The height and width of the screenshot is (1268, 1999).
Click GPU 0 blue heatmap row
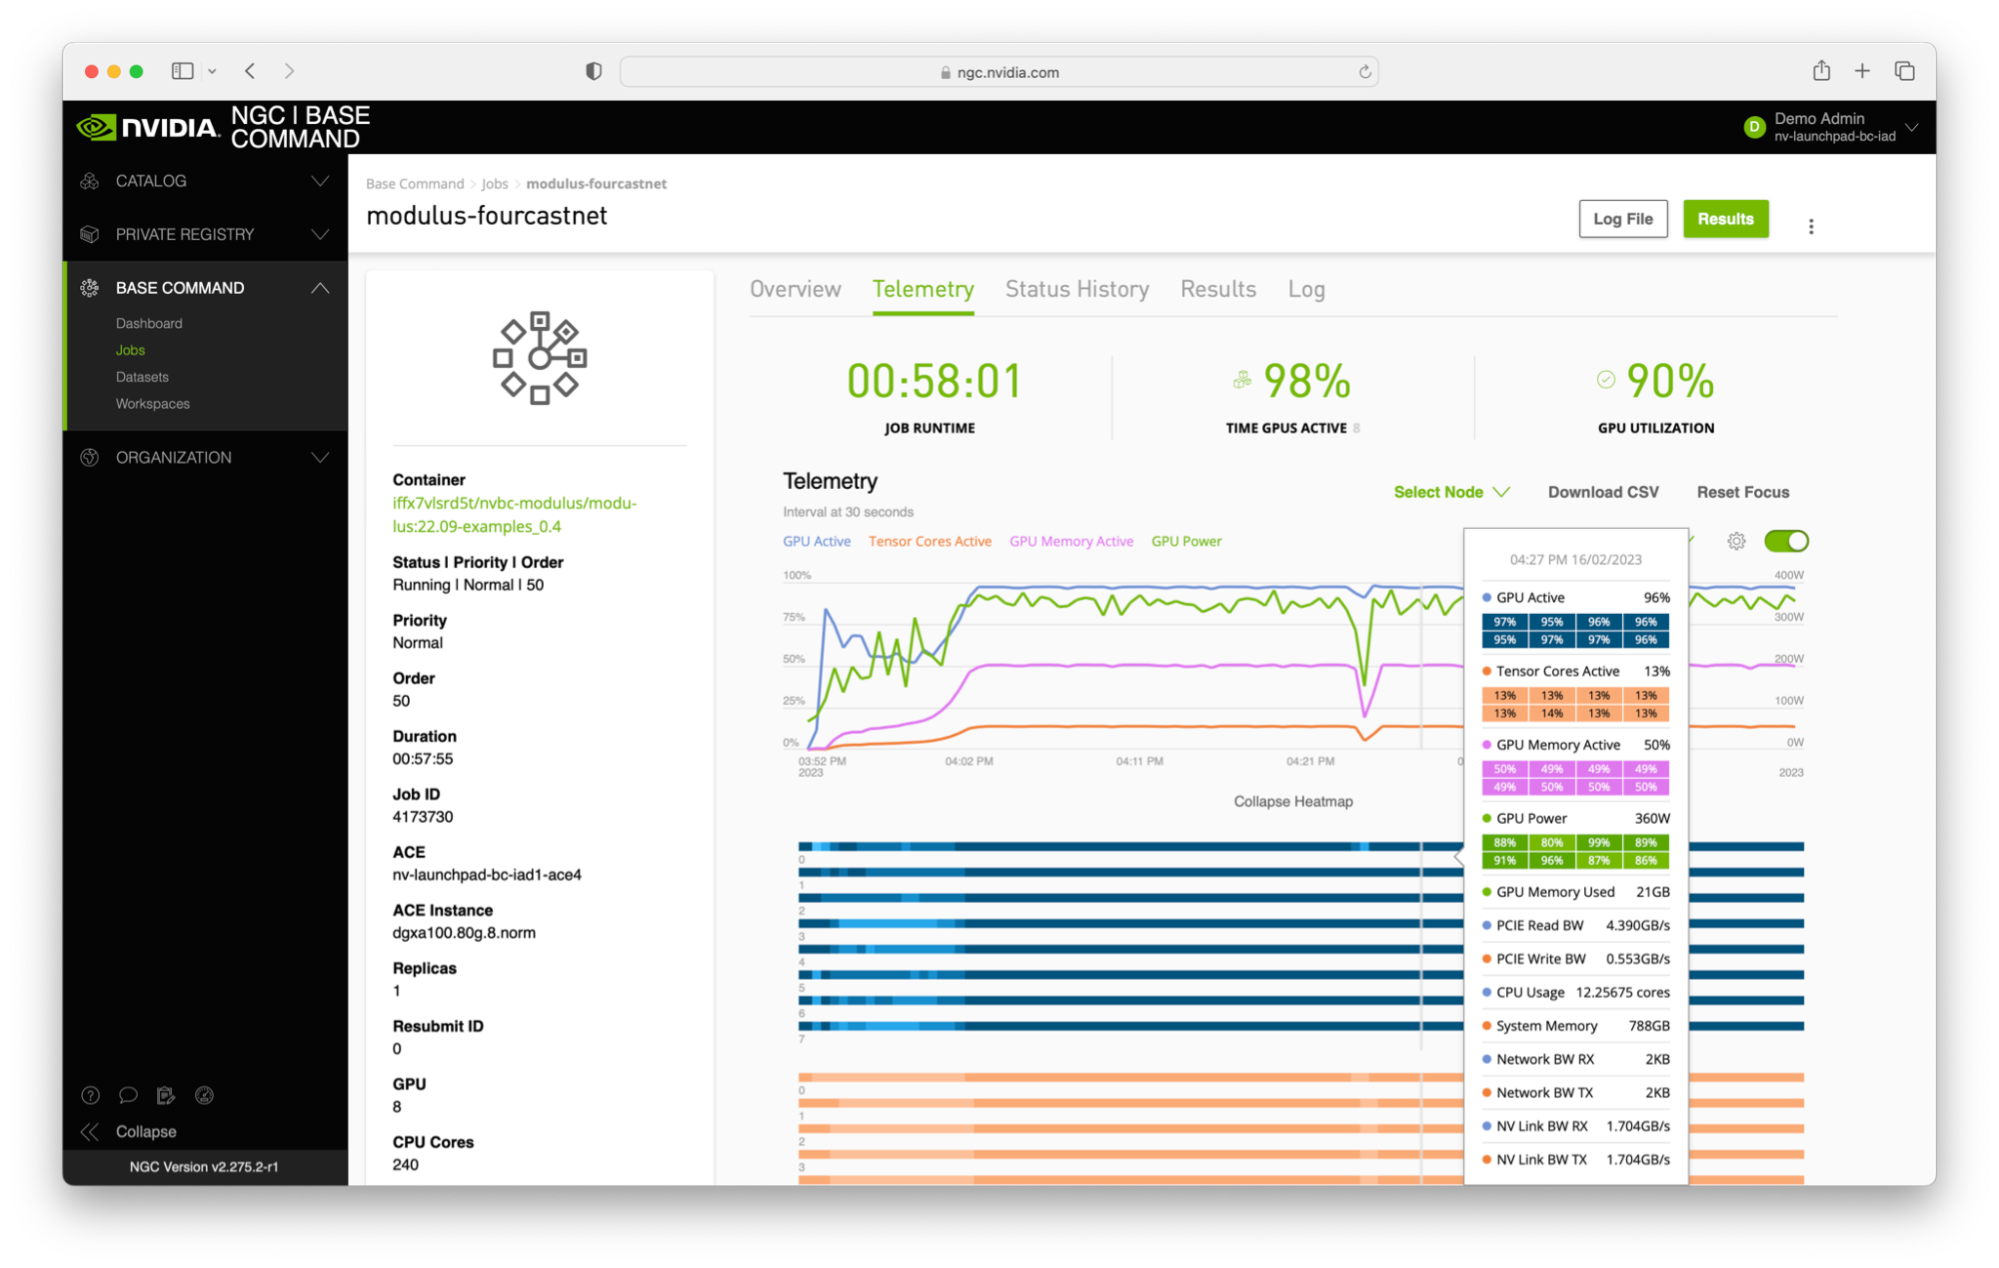[x=1130, y=847]
